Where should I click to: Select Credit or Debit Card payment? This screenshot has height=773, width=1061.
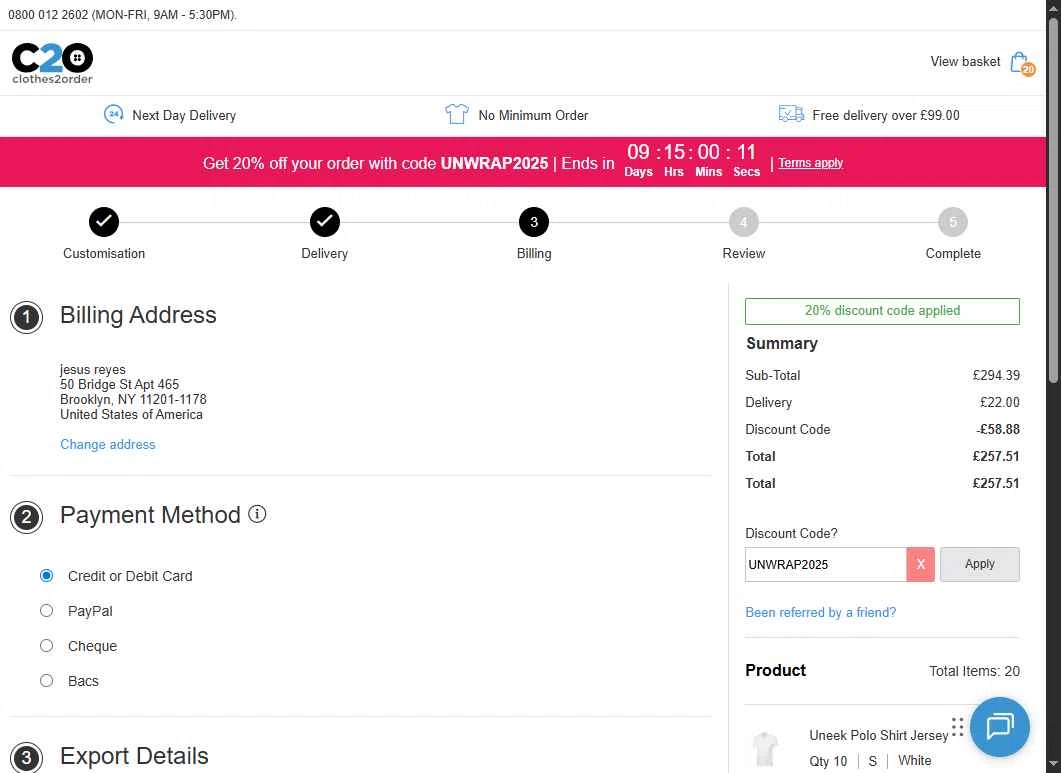coord(46,576)
